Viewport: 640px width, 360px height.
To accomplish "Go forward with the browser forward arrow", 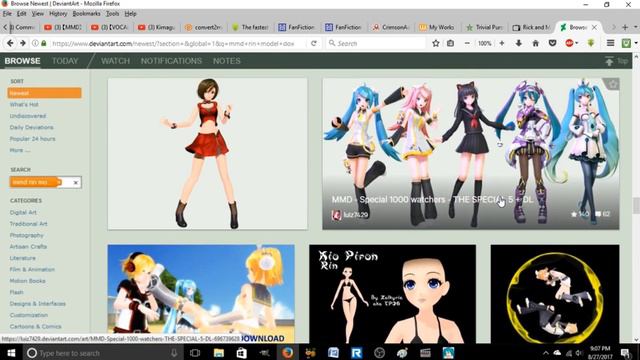I will pyautogui.click(x=23, y=43).
